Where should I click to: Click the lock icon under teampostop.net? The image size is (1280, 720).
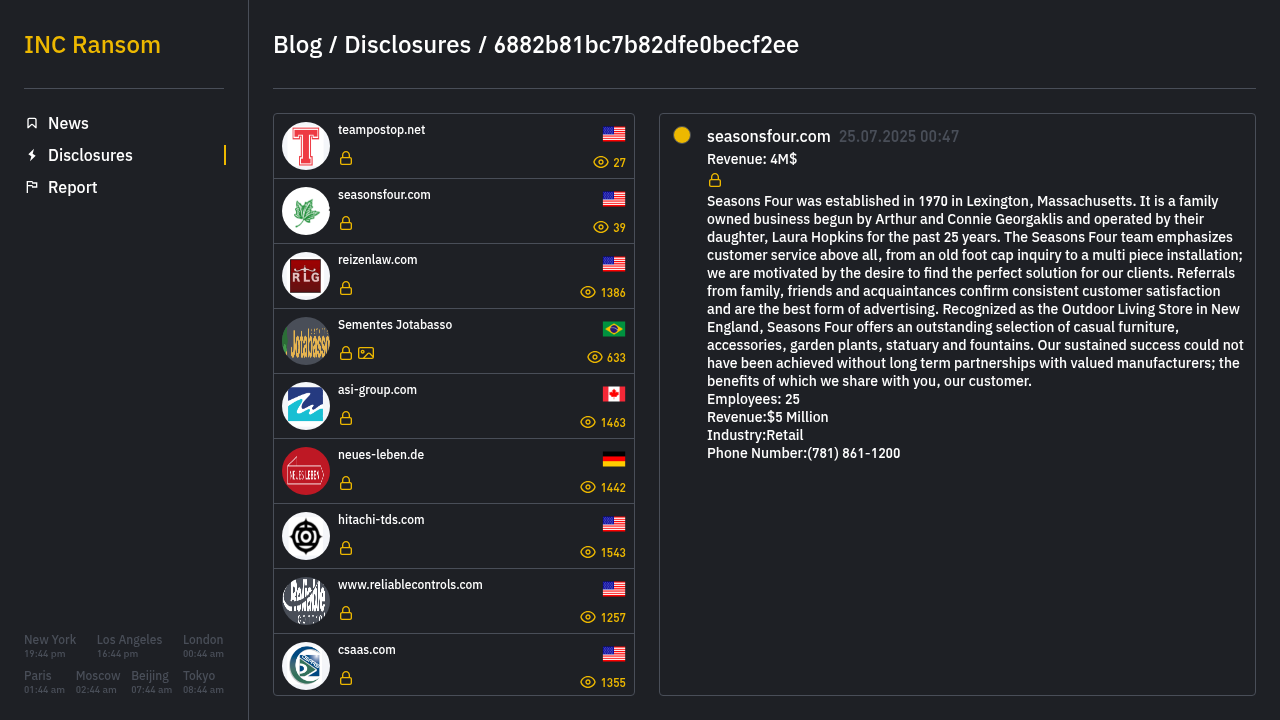[346, 158]
